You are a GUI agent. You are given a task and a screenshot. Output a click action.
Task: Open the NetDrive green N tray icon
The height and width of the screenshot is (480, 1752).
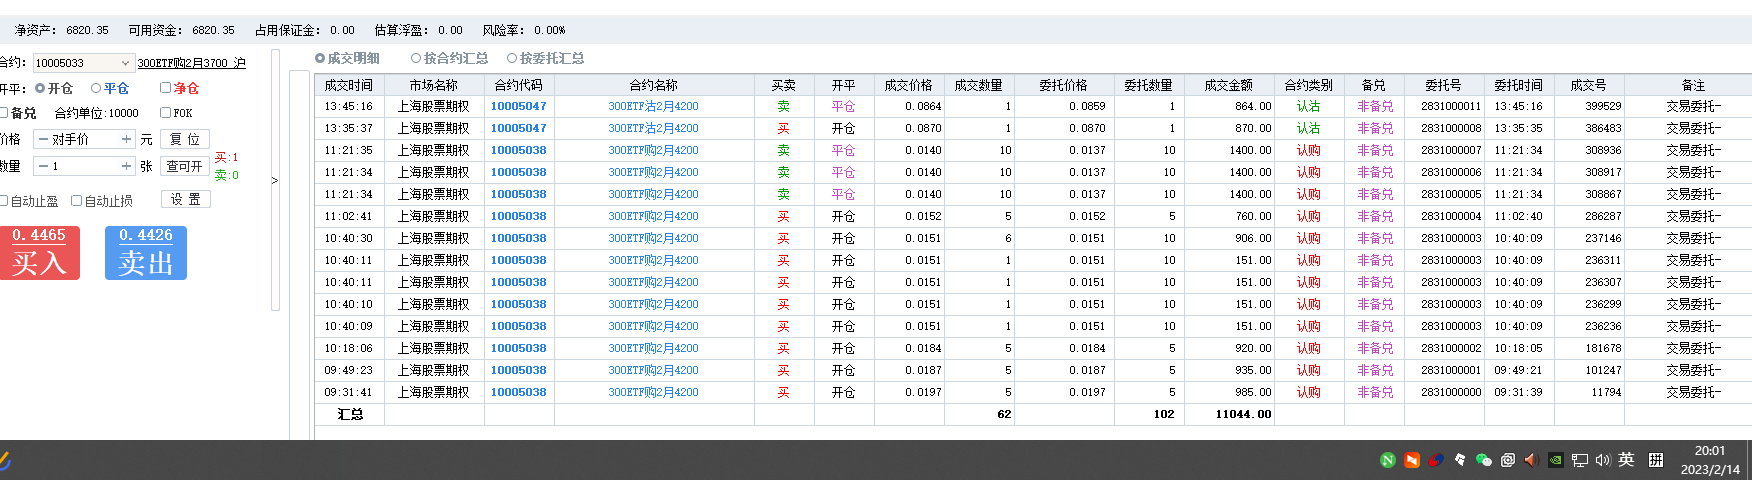(x=1387, y=460)
